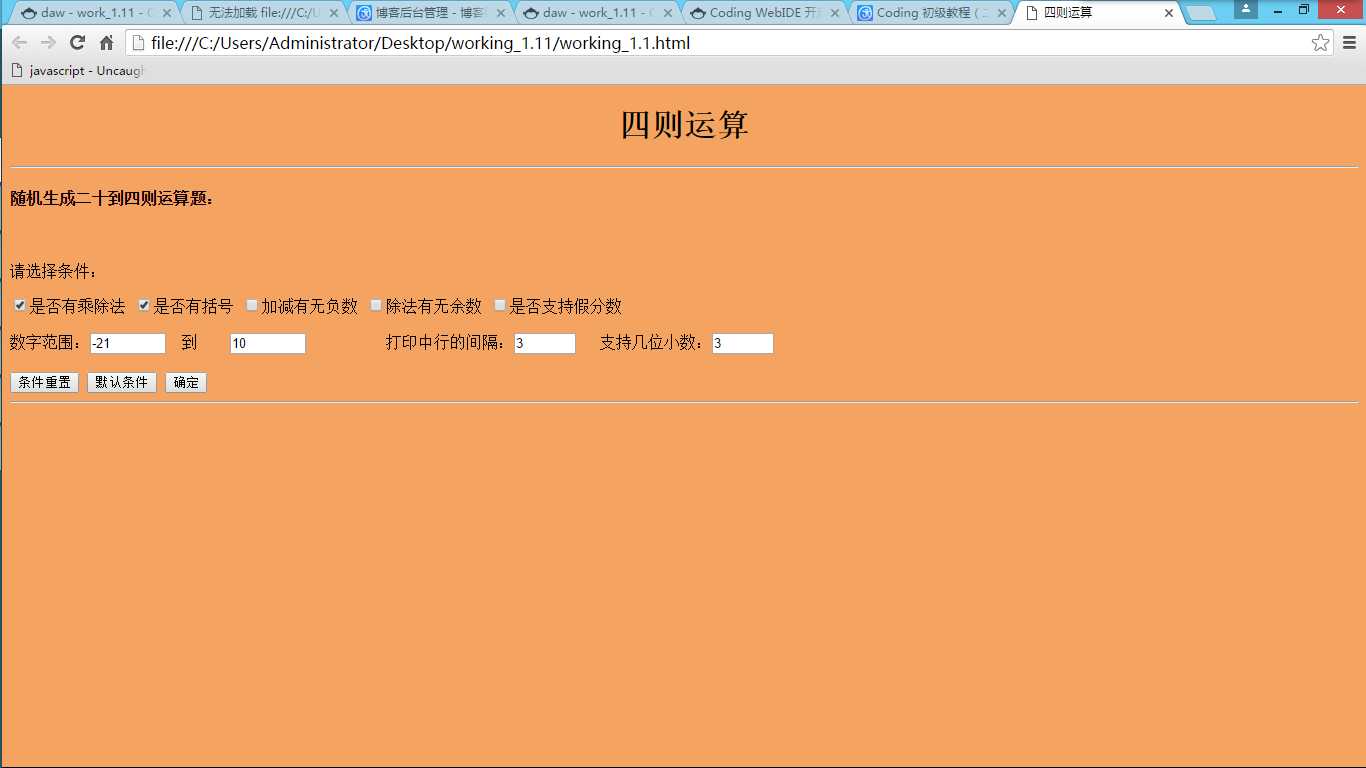Click the 默认条件 button

tap(122, 382)
